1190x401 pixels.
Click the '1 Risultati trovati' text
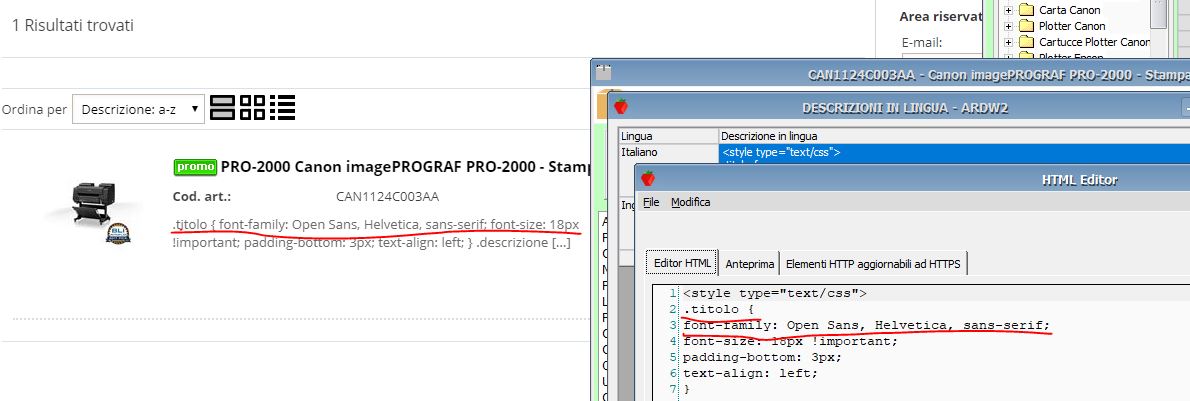coord(73,25)
